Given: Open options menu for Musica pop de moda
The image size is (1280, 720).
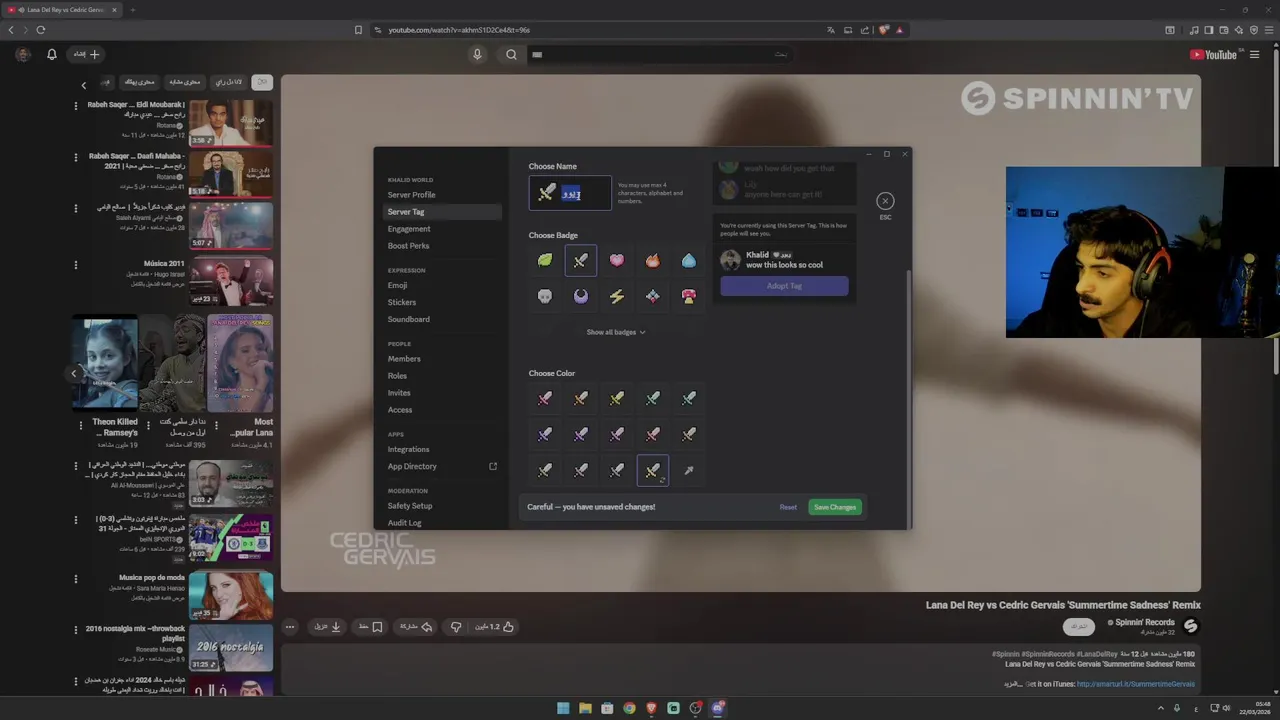Looking at the screenshot, I should pos(76,577).
